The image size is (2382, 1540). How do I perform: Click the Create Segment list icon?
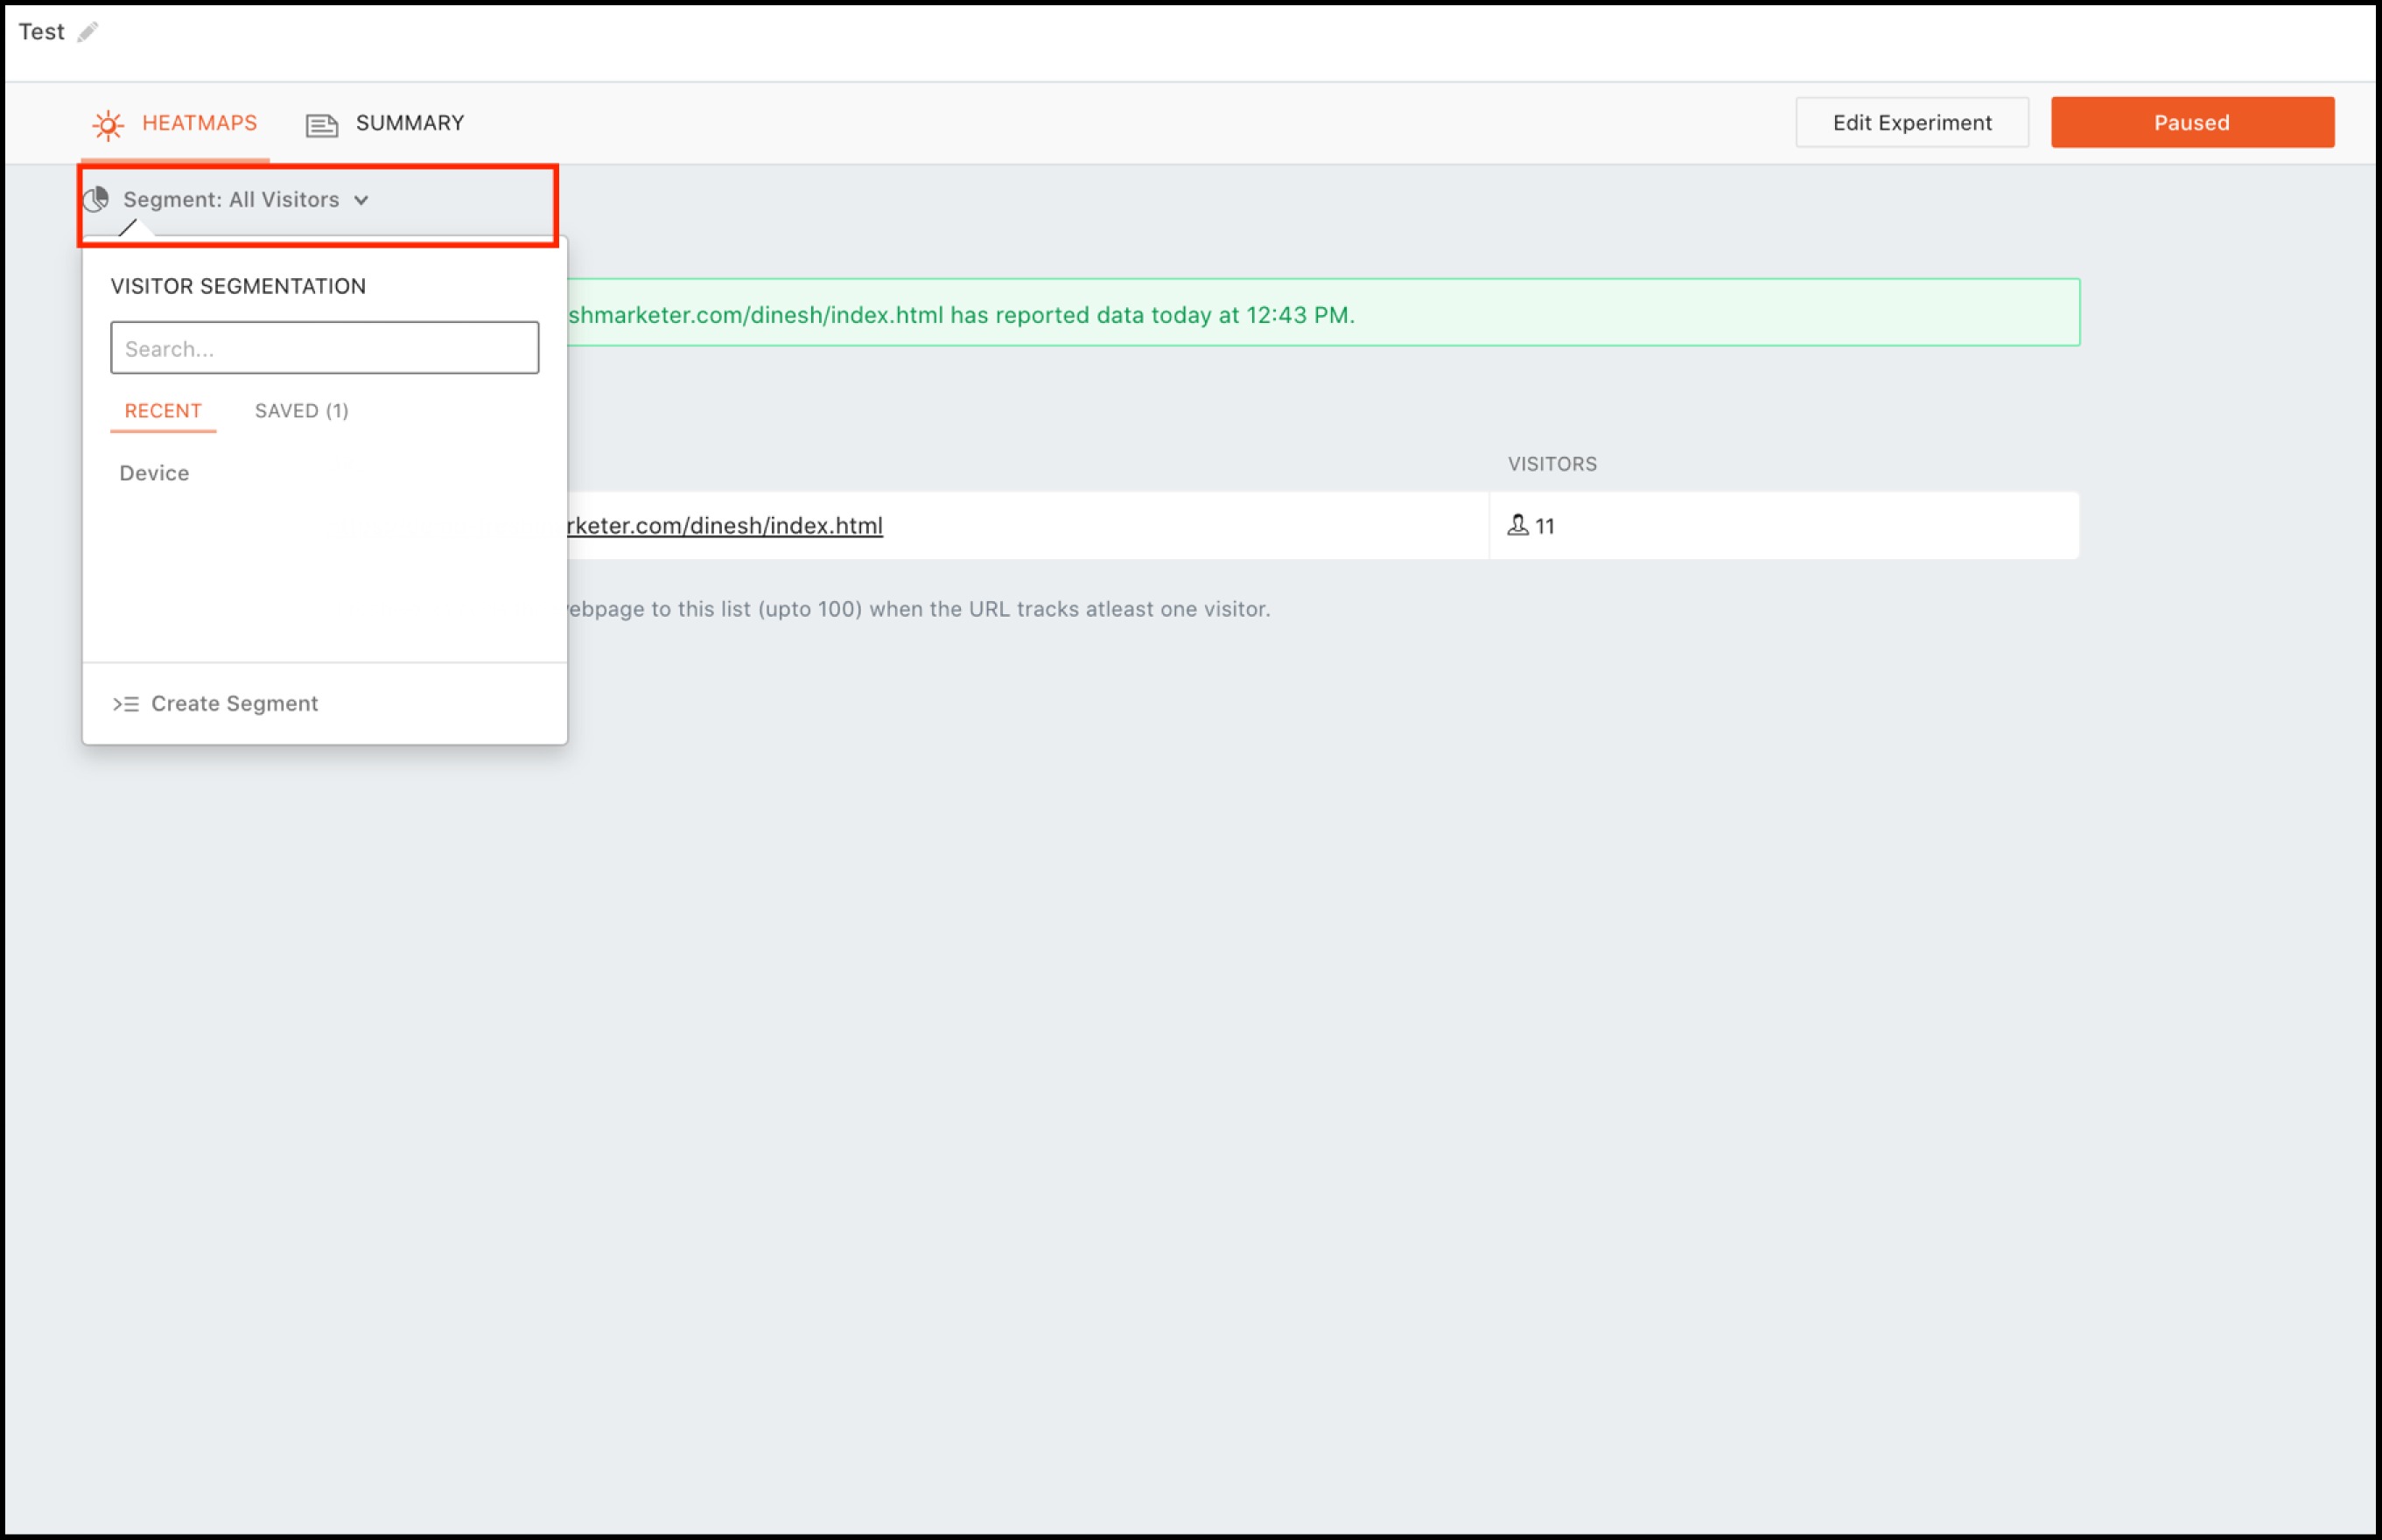pos(126,704)
